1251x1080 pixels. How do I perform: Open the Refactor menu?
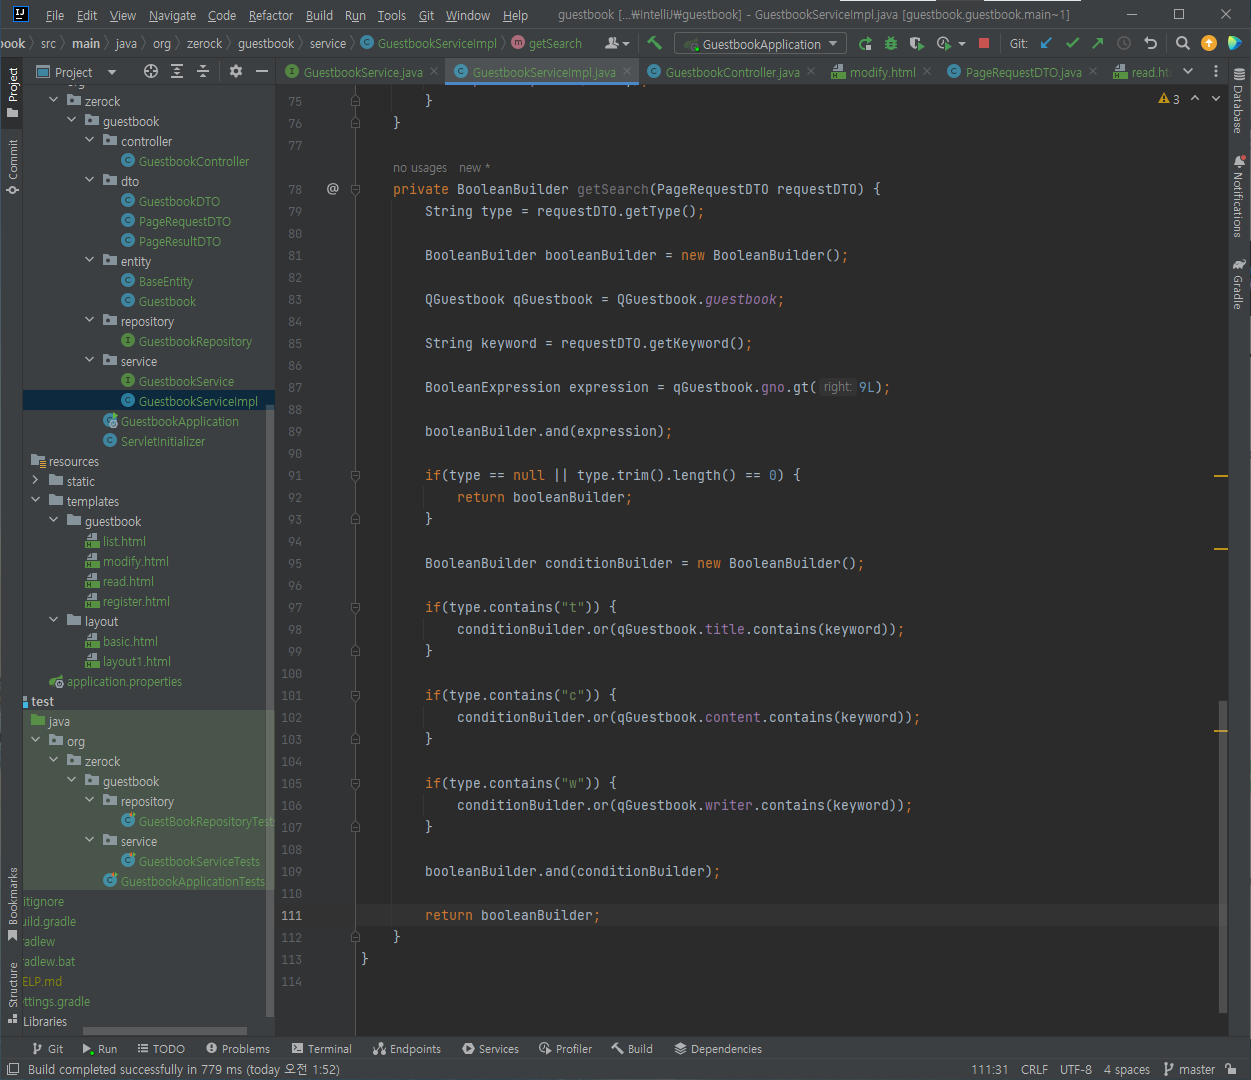pyautogui.click(x=271, y=15)
